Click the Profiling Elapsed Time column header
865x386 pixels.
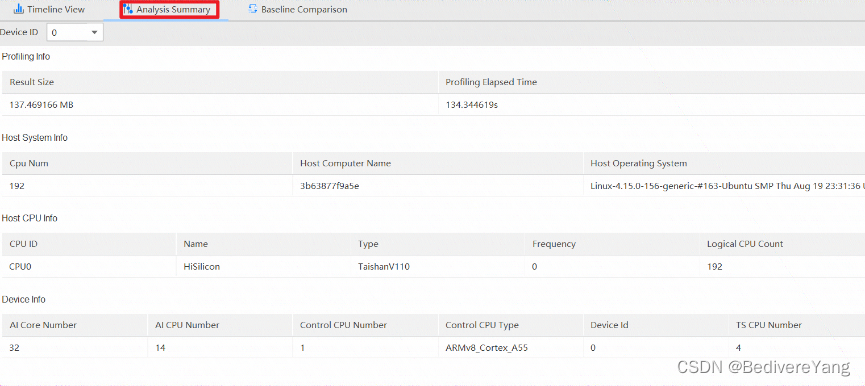(x=491, y=82)
